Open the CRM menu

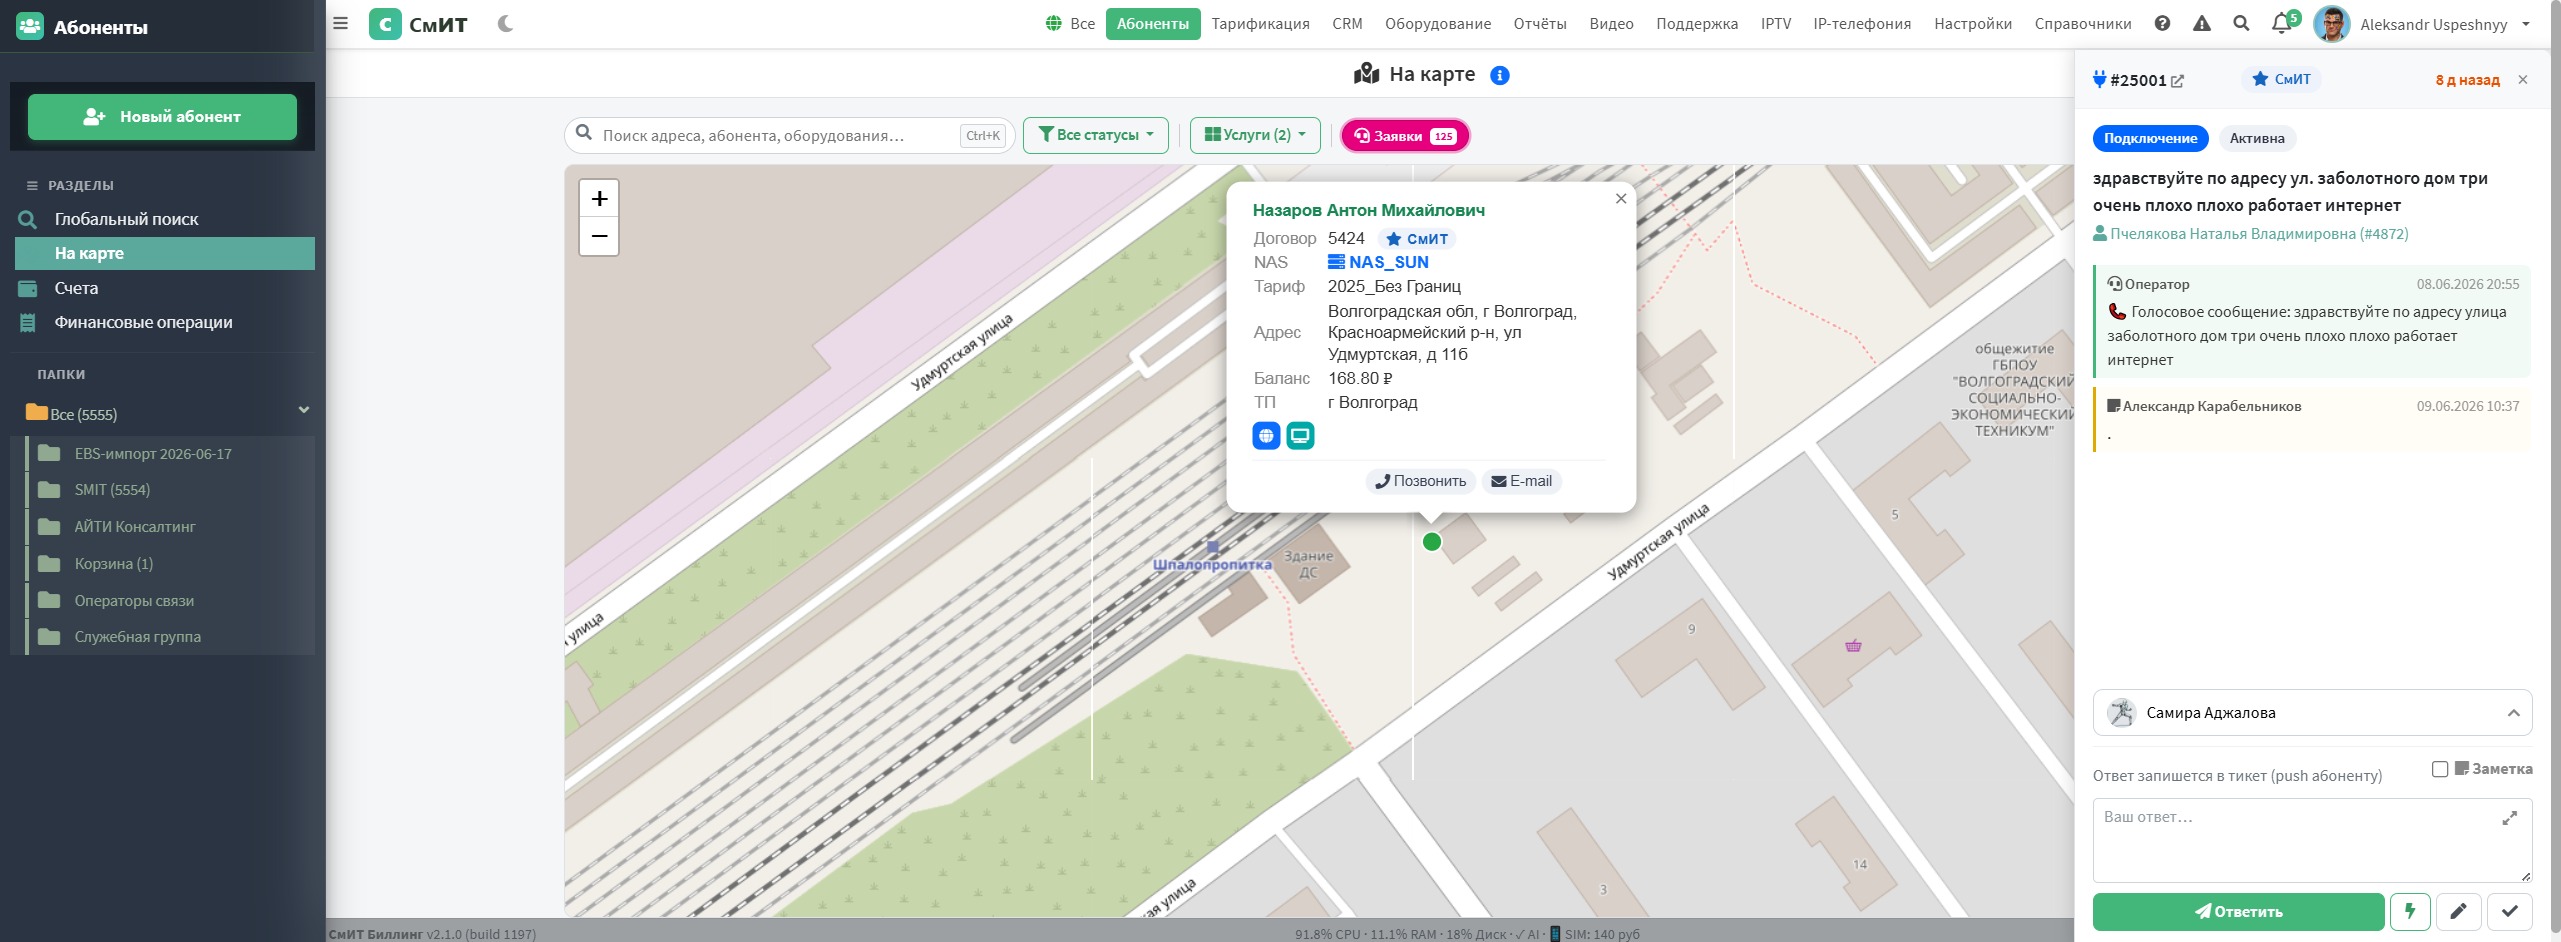tap(1347, 24)
